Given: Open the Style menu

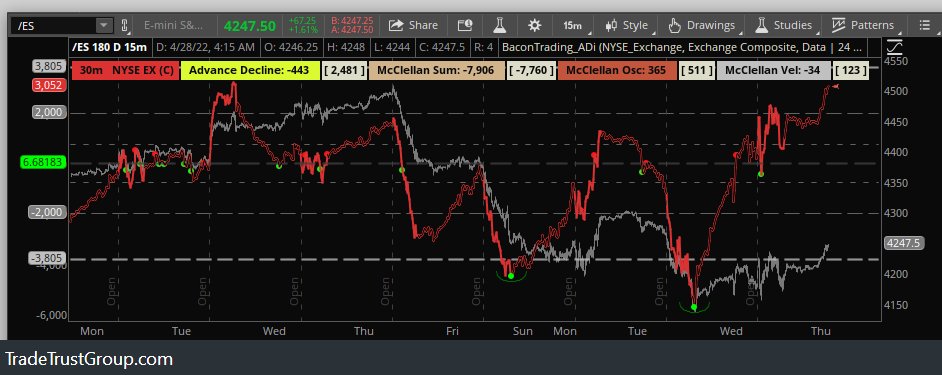Looking at the screenshot, I should [628, 25].
